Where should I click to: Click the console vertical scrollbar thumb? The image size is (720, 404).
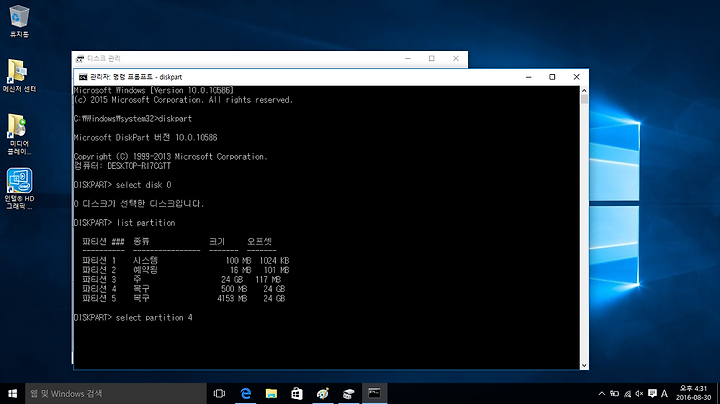tap(584, 99)
